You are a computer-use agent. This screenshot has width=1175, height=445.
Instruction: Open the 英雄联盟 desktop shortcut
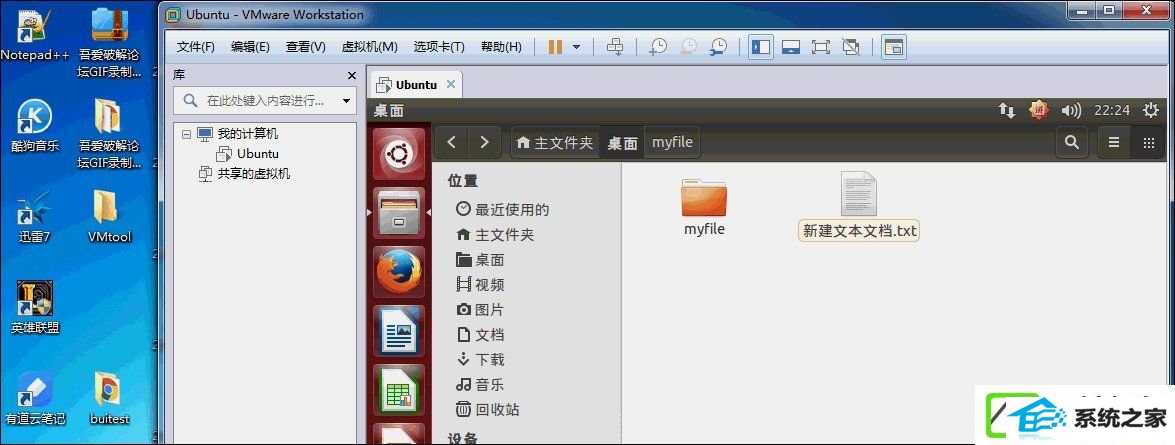34,307
